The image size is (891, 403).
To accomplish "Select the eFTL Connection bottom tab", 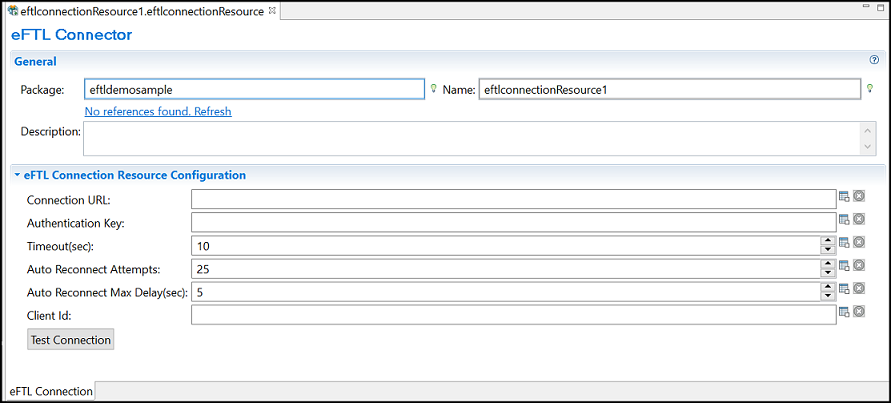I will [x=49, y=391].
